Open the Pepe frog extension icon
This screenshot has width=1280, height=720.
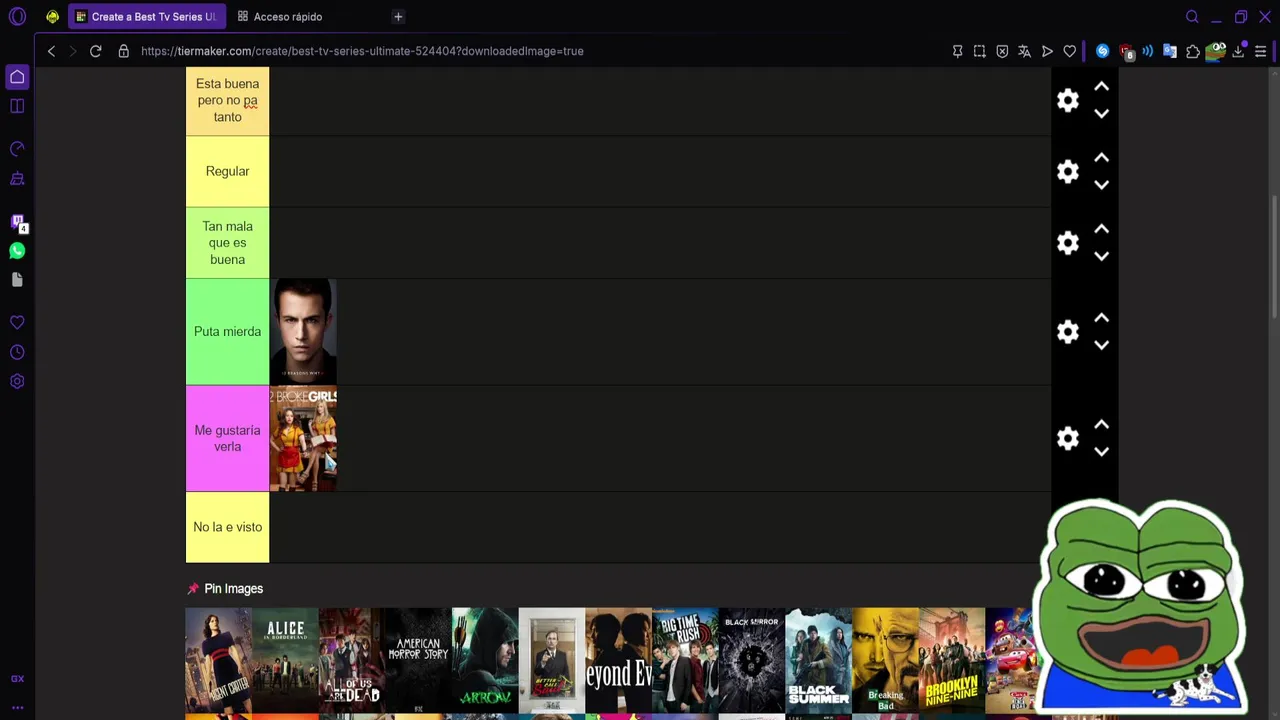point(1216,51)
